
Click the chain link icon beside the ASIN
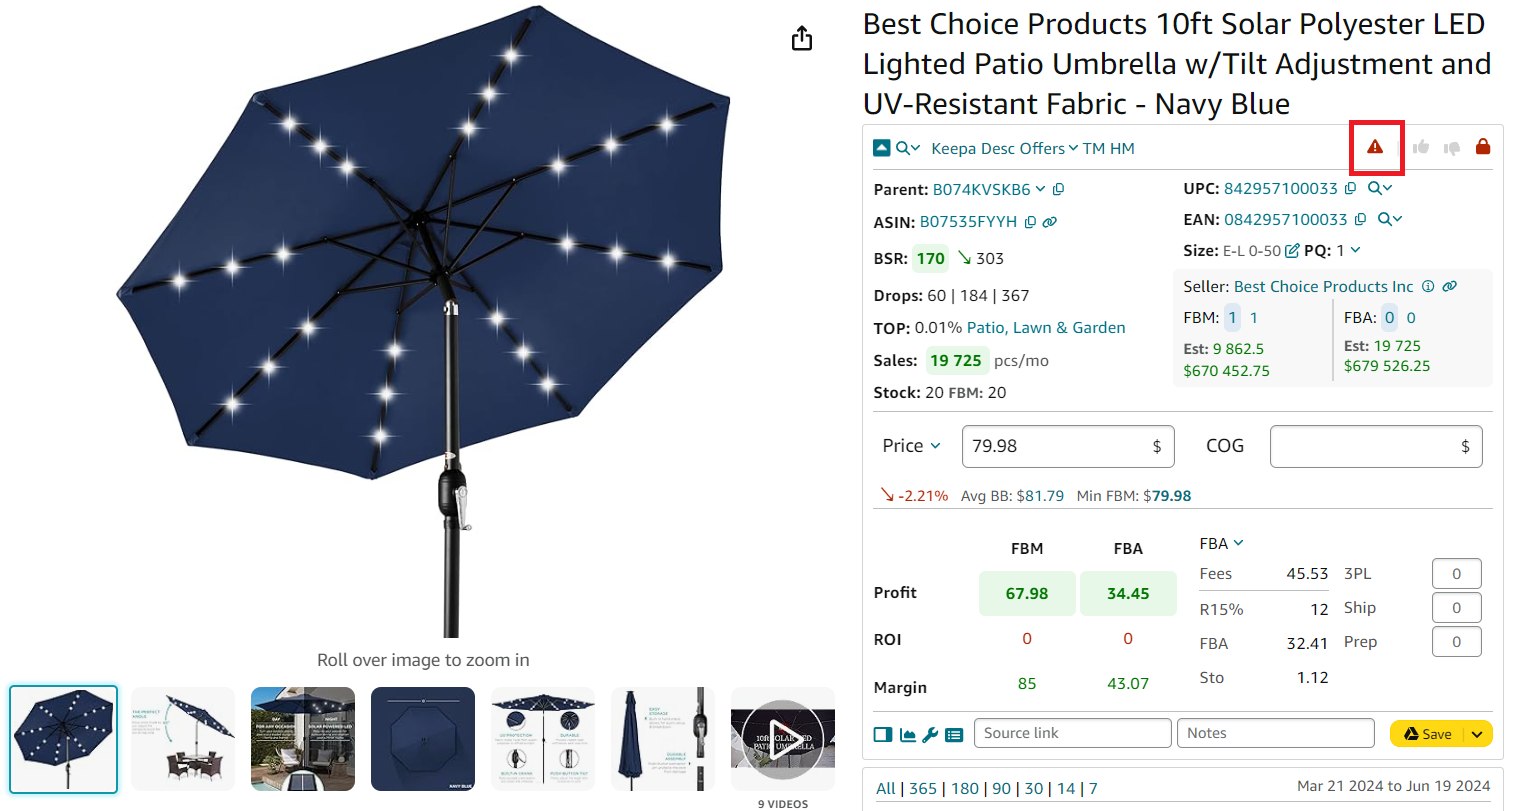(x=1049, y=221)
